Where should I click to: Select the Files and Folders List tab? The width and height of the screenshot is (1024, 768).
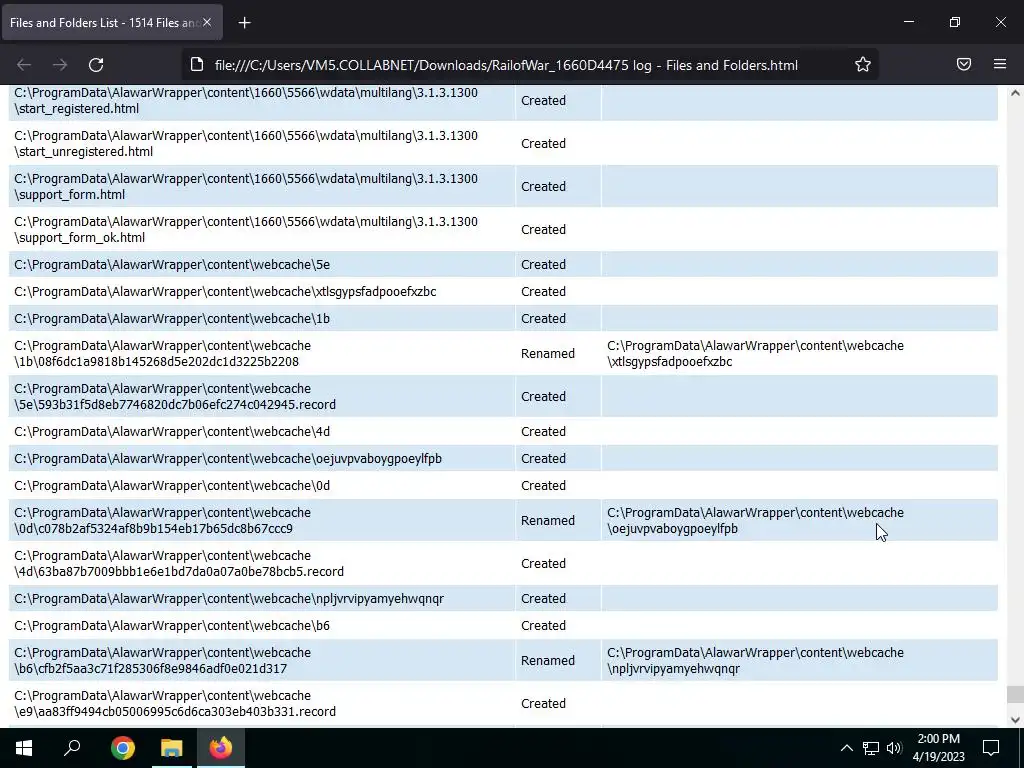tap(112, 22)
